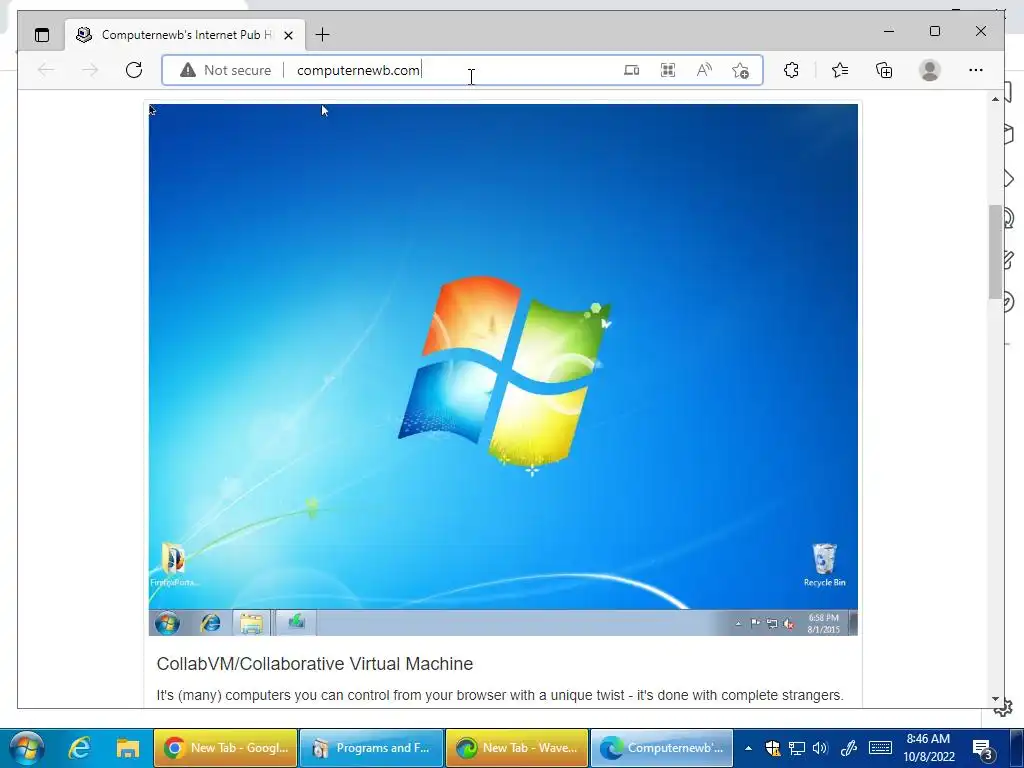1024x768 pixels.
Task: Open the Extensions puzzle icon
Action: (x=792, y=70)
